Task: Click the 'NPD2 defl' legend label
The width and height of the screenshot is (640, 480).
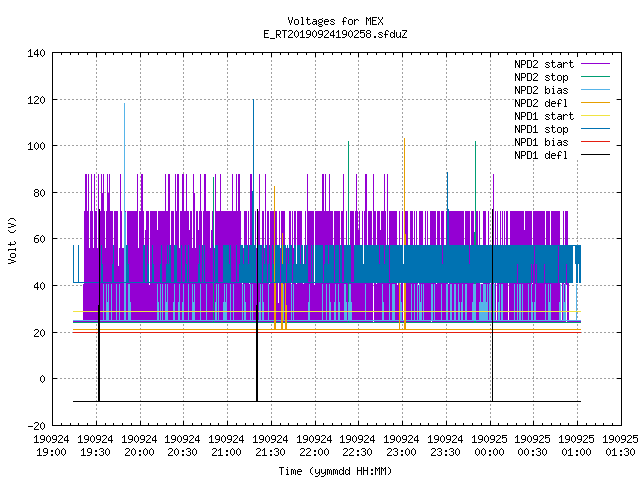Action: [x=541, y=103]
